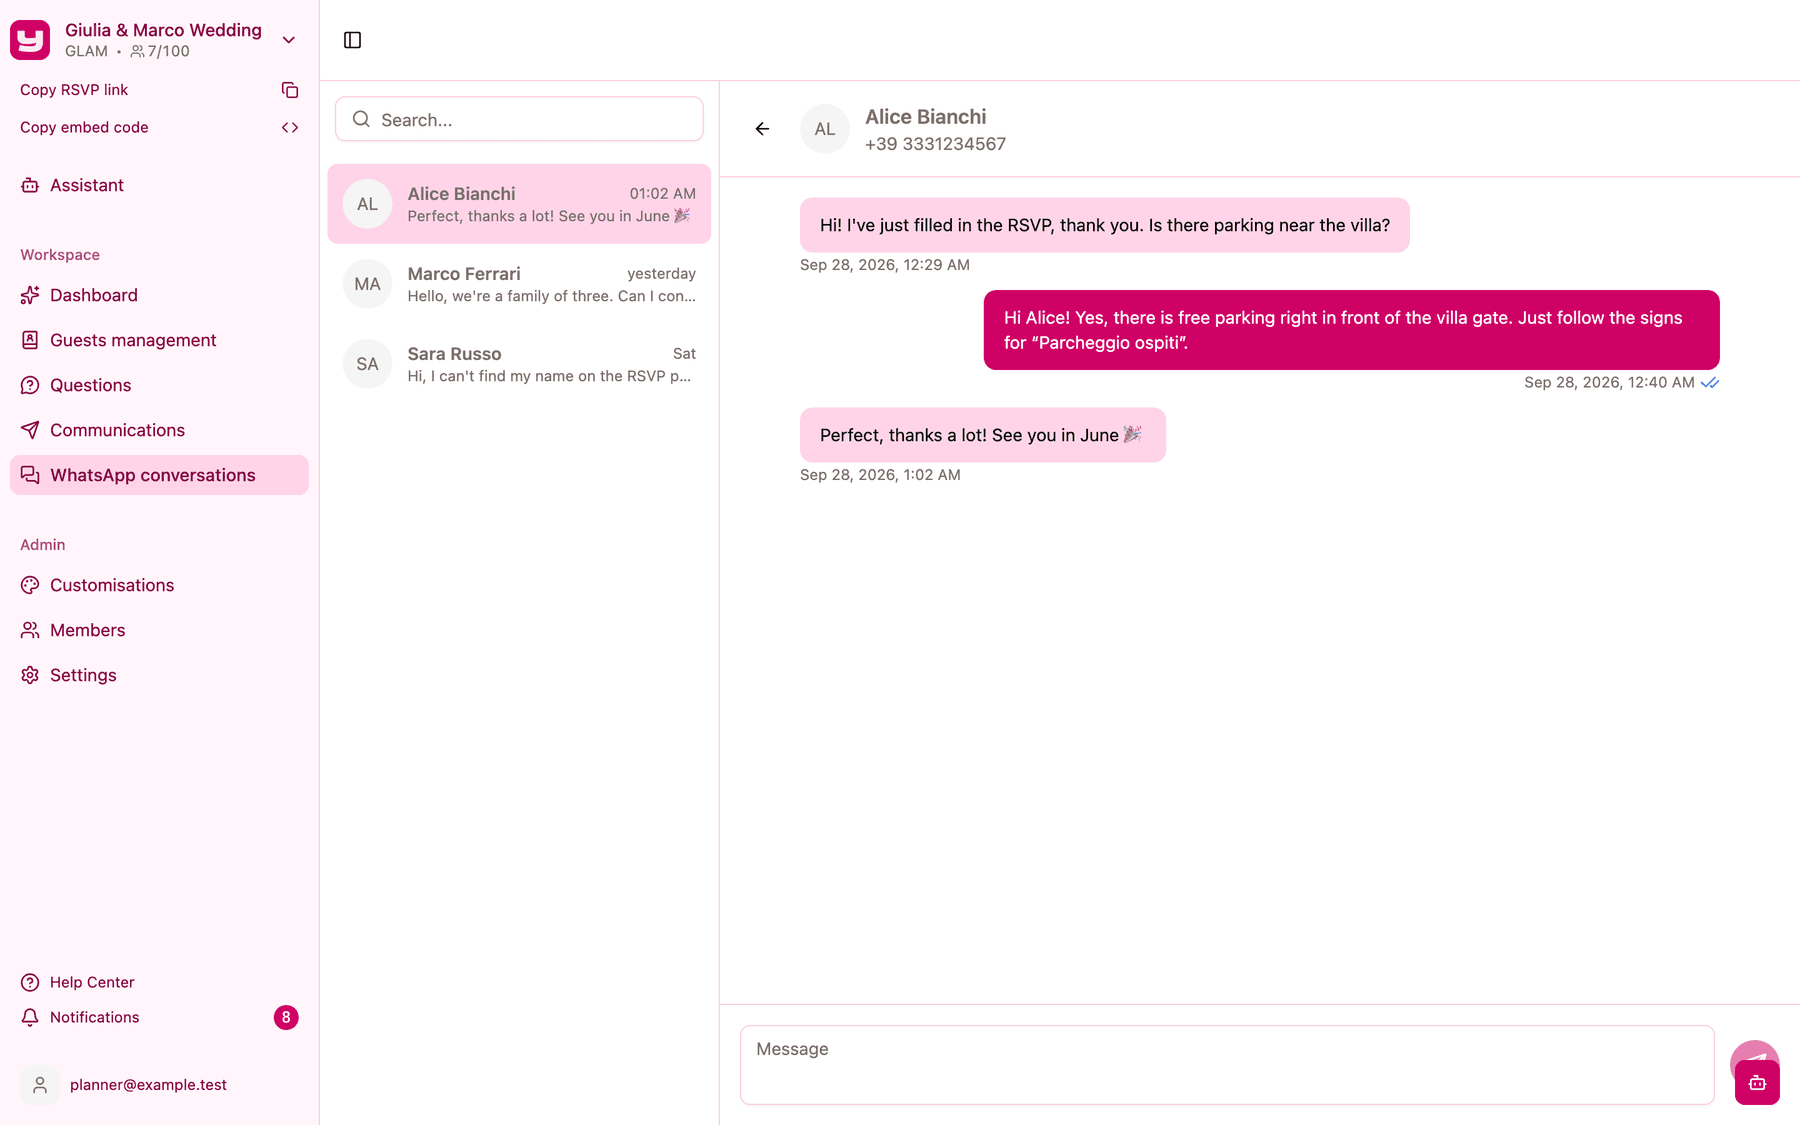The width and height of the screenshot is (1800, 1125).
Task: Click the phone number +39 3331234567
Action: tap(935, 144)
